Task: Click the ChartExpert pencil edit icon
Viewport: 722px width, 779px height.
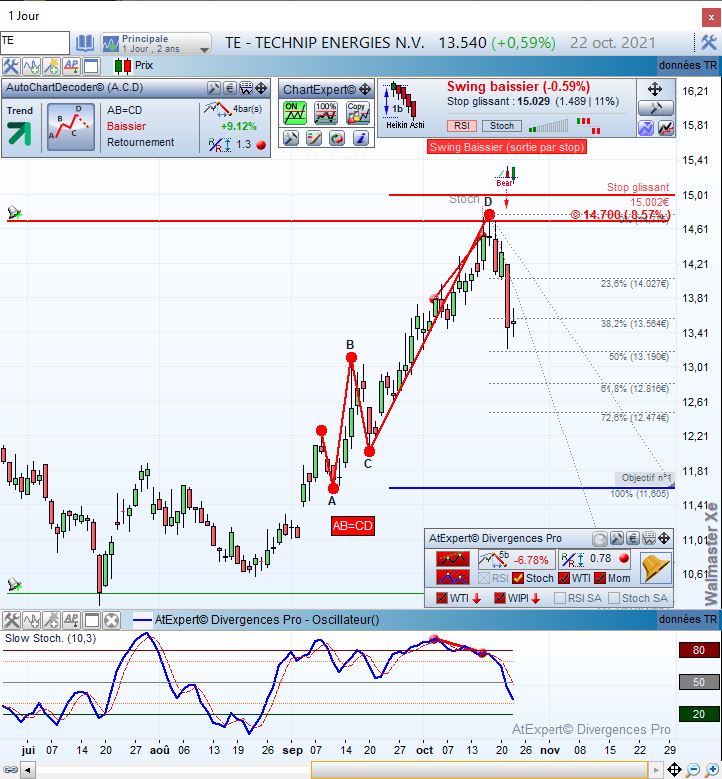Action: (314, 138)
